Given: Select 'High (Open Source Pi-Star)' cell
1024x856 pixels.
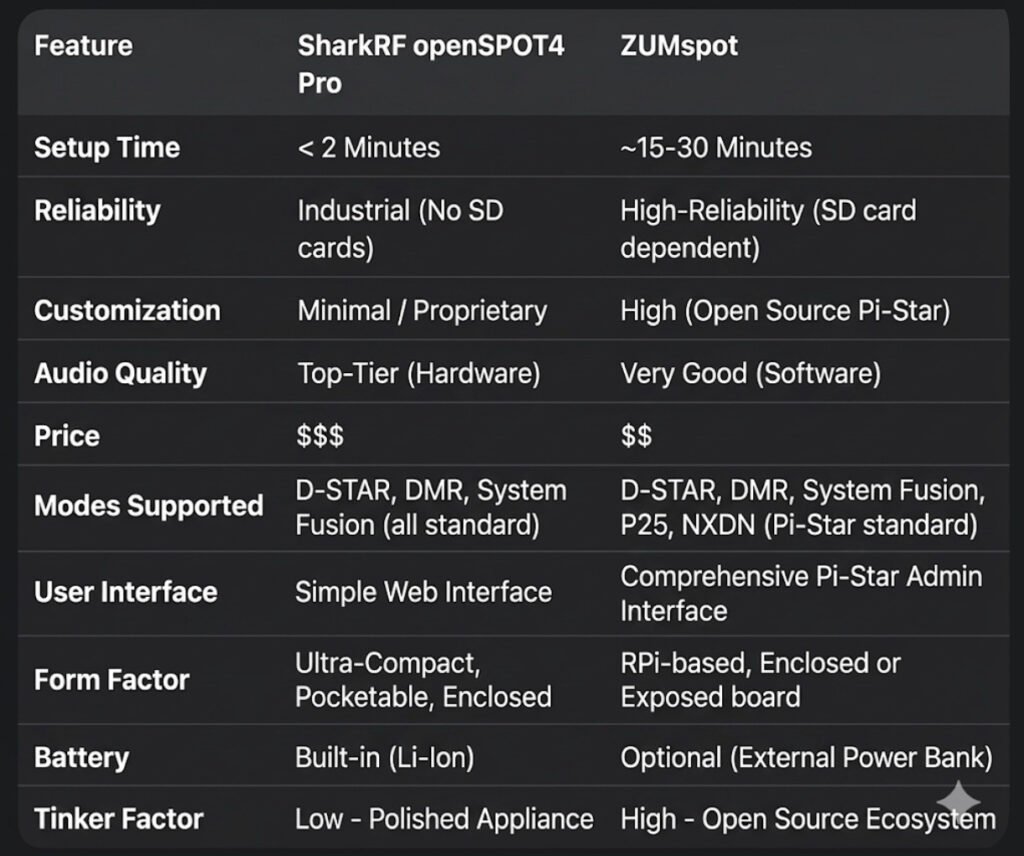Looking at the screenshot, I should [x=784, y=310].
